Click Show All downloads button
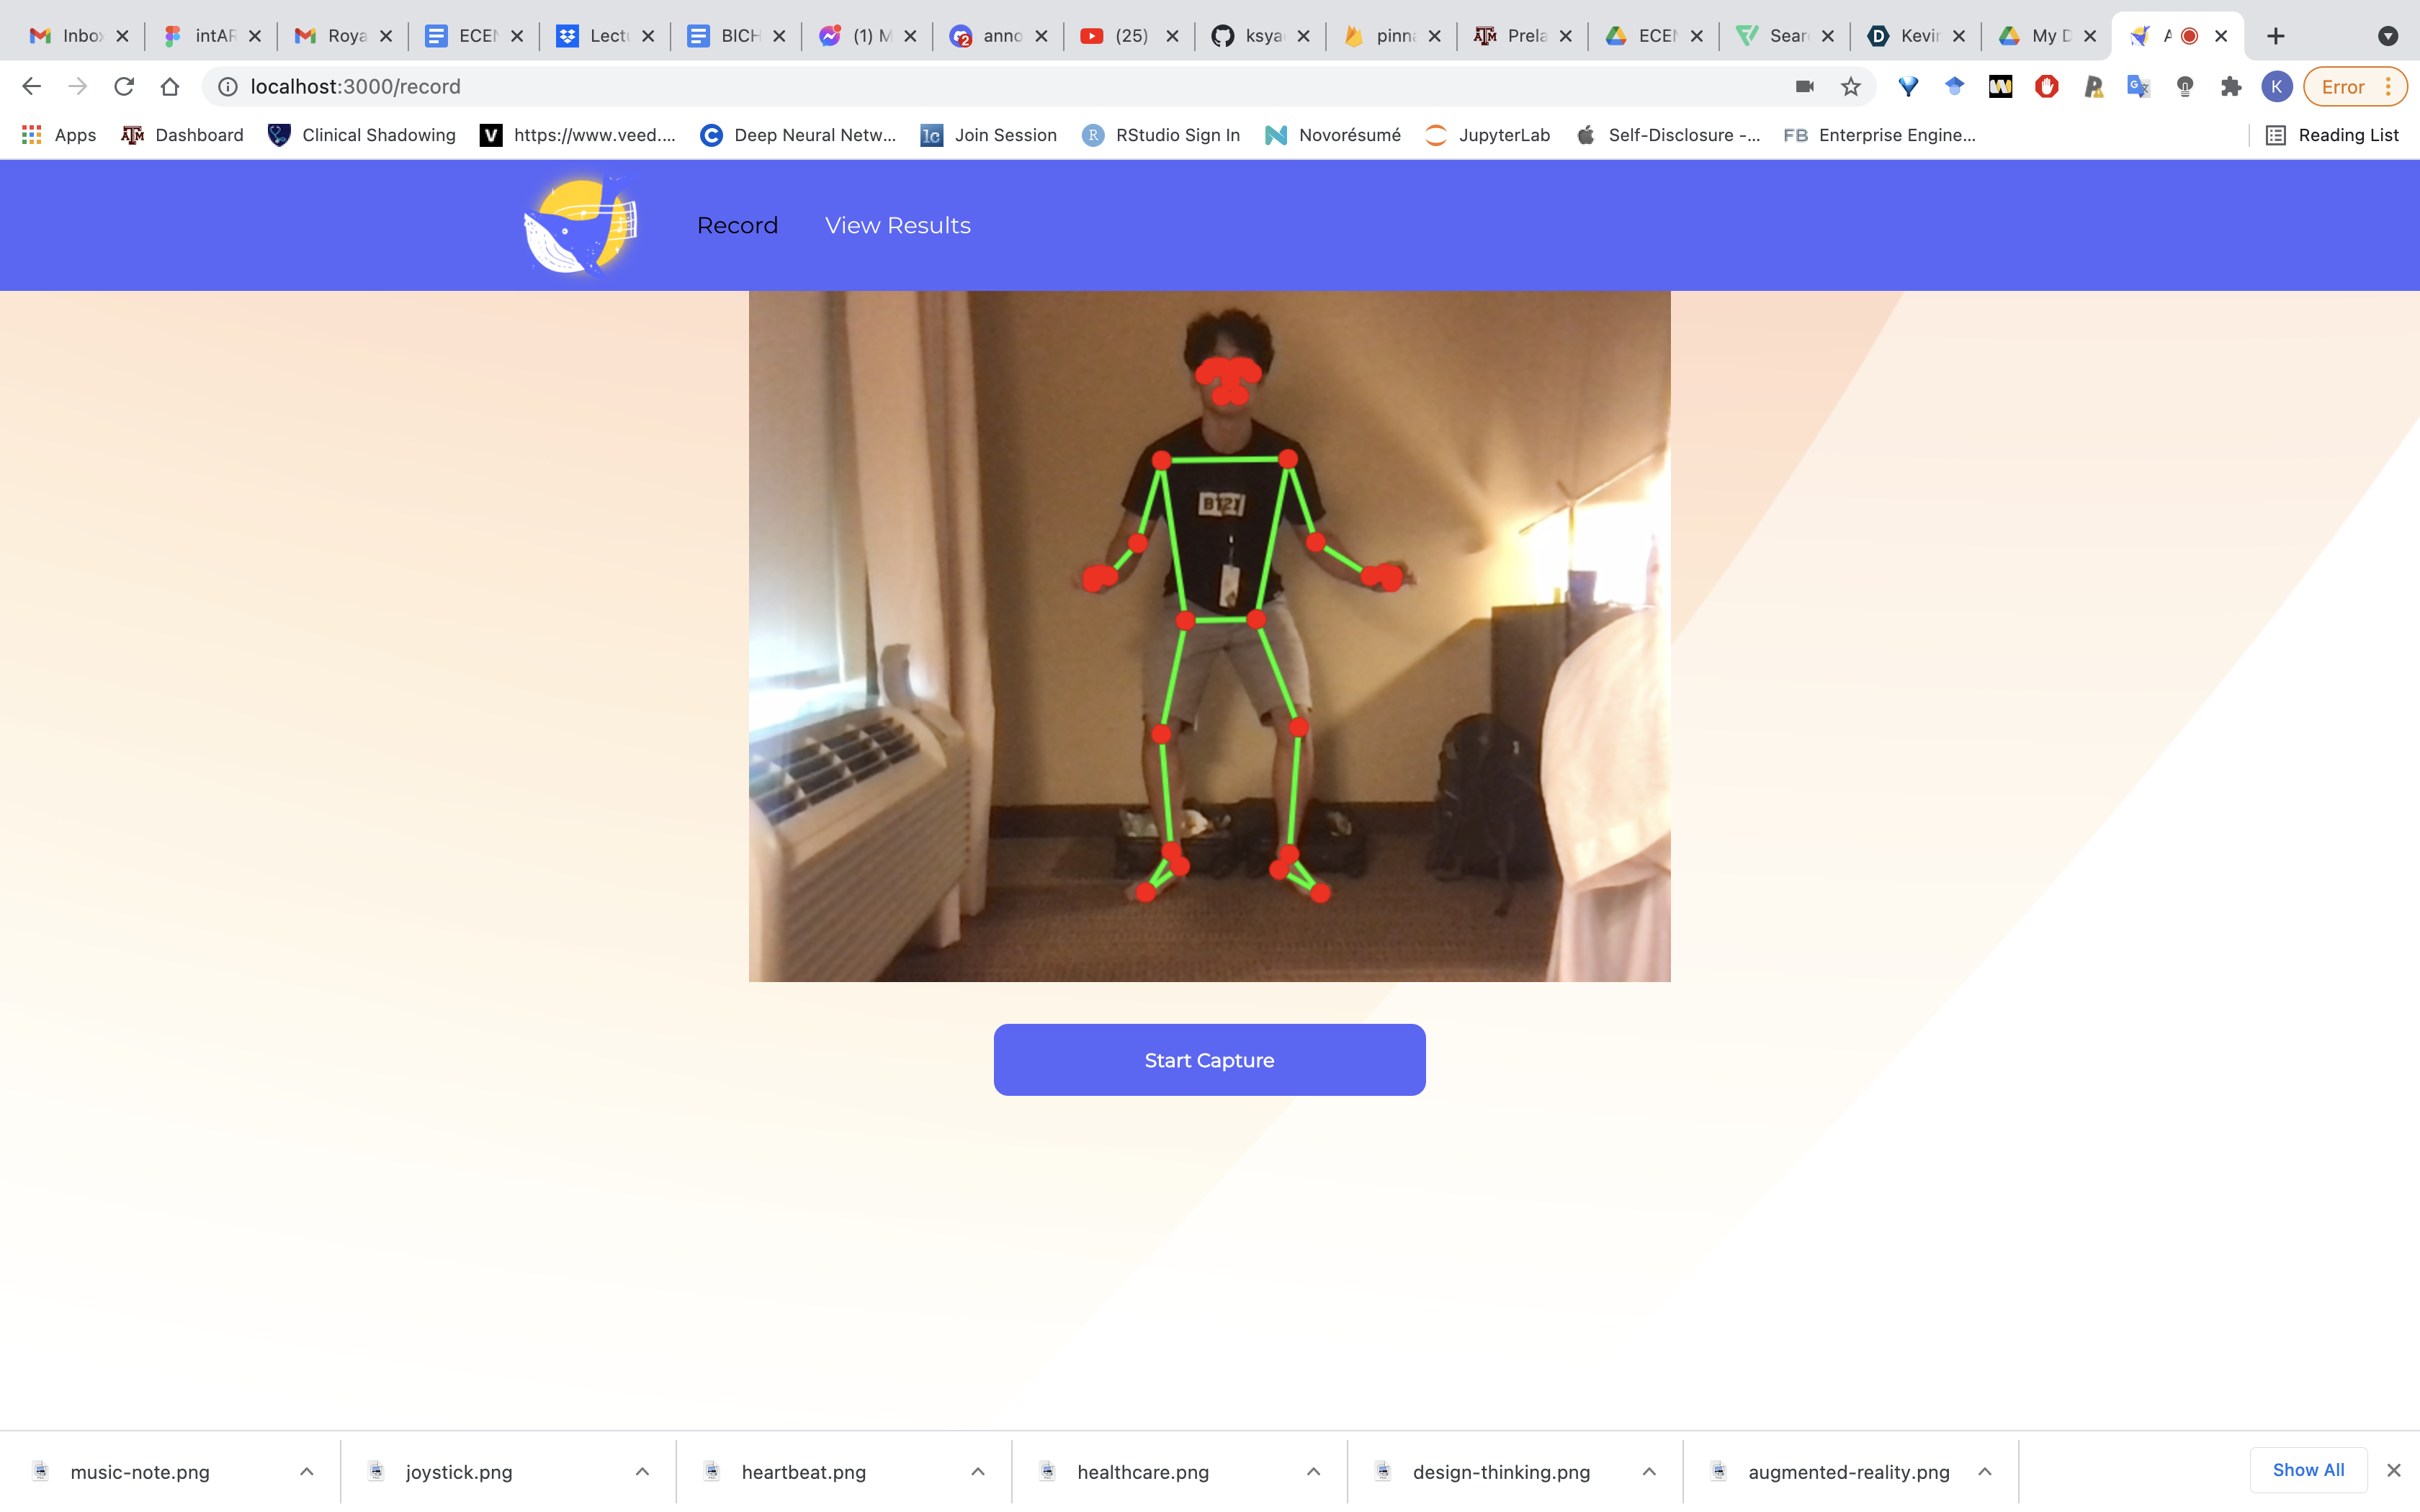 pos(2308,1469)
